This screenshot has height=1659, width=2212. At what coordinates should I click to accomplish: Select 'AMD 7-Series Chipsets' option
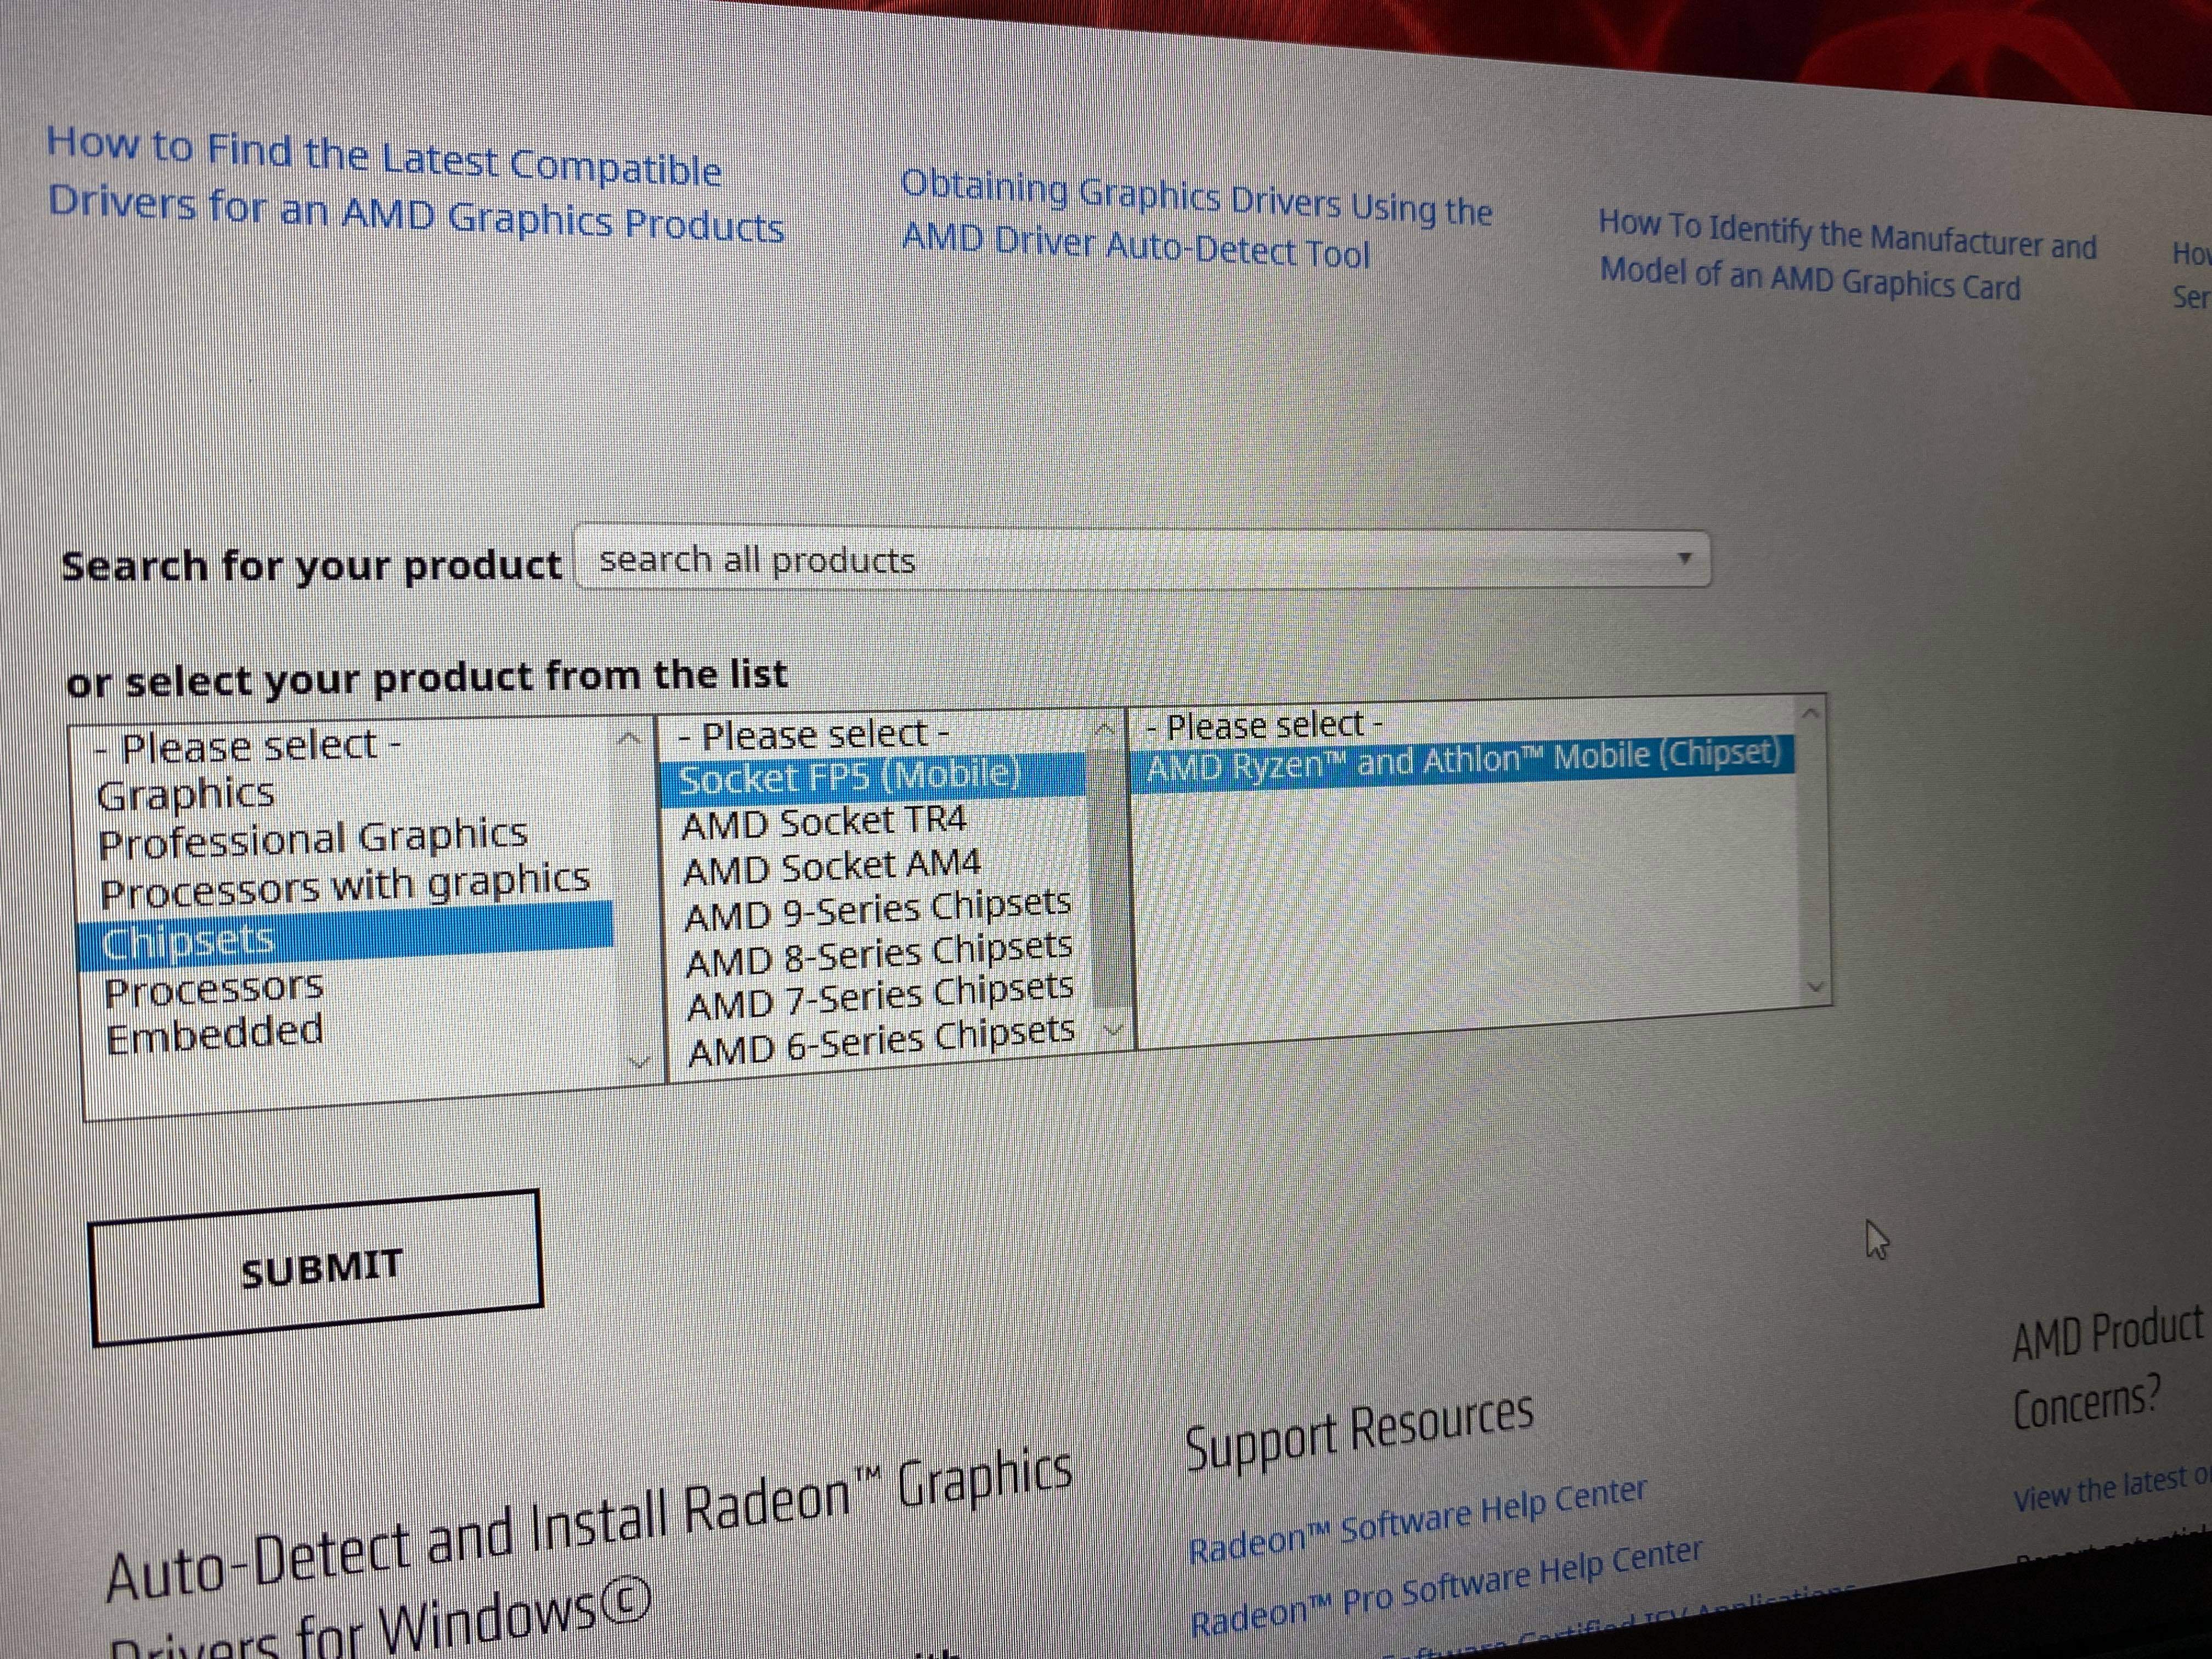tap(881, 996)
